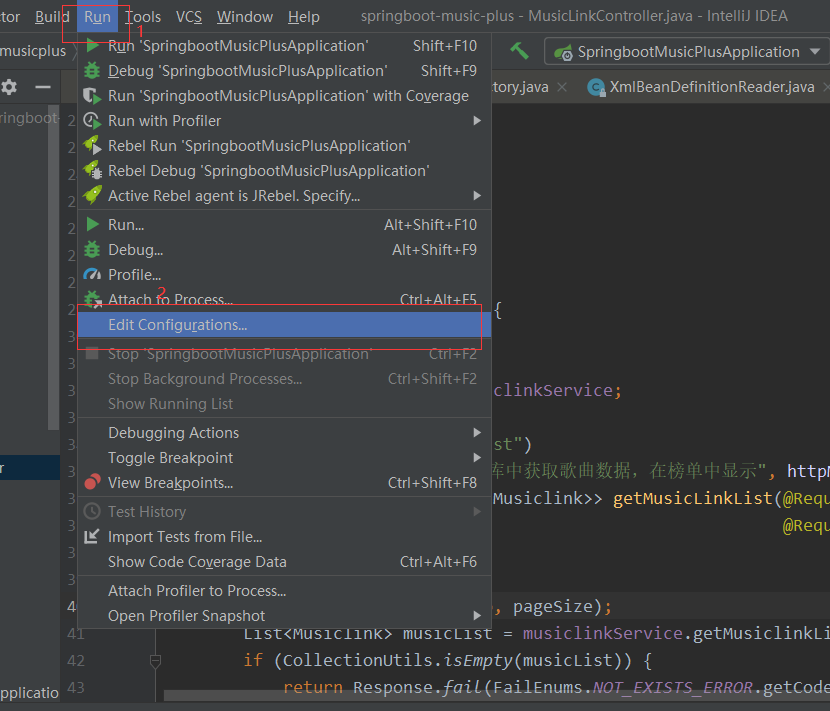Click XmlBeanDefinitionReader.java class icon
The width and height of the screenshot is (830, 711).
(x=596, y=87)
